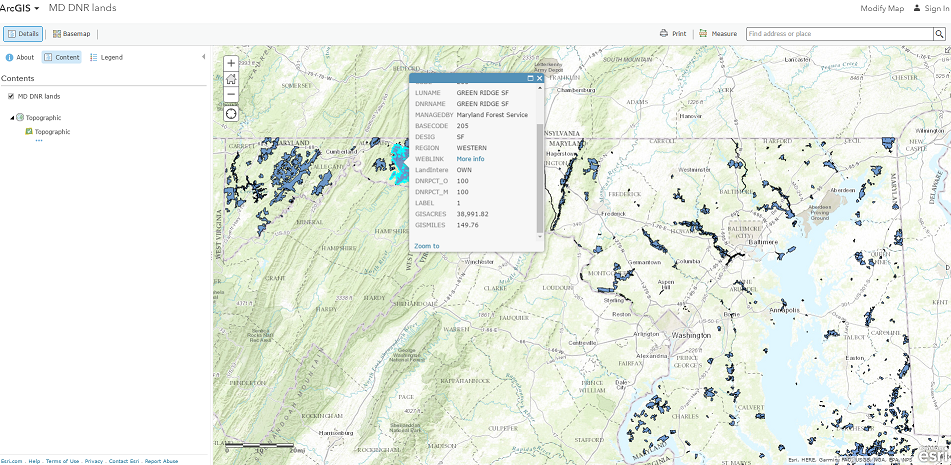Click the BASECODE value 205
The image size is (951, 465).
[x=462, y=125]
